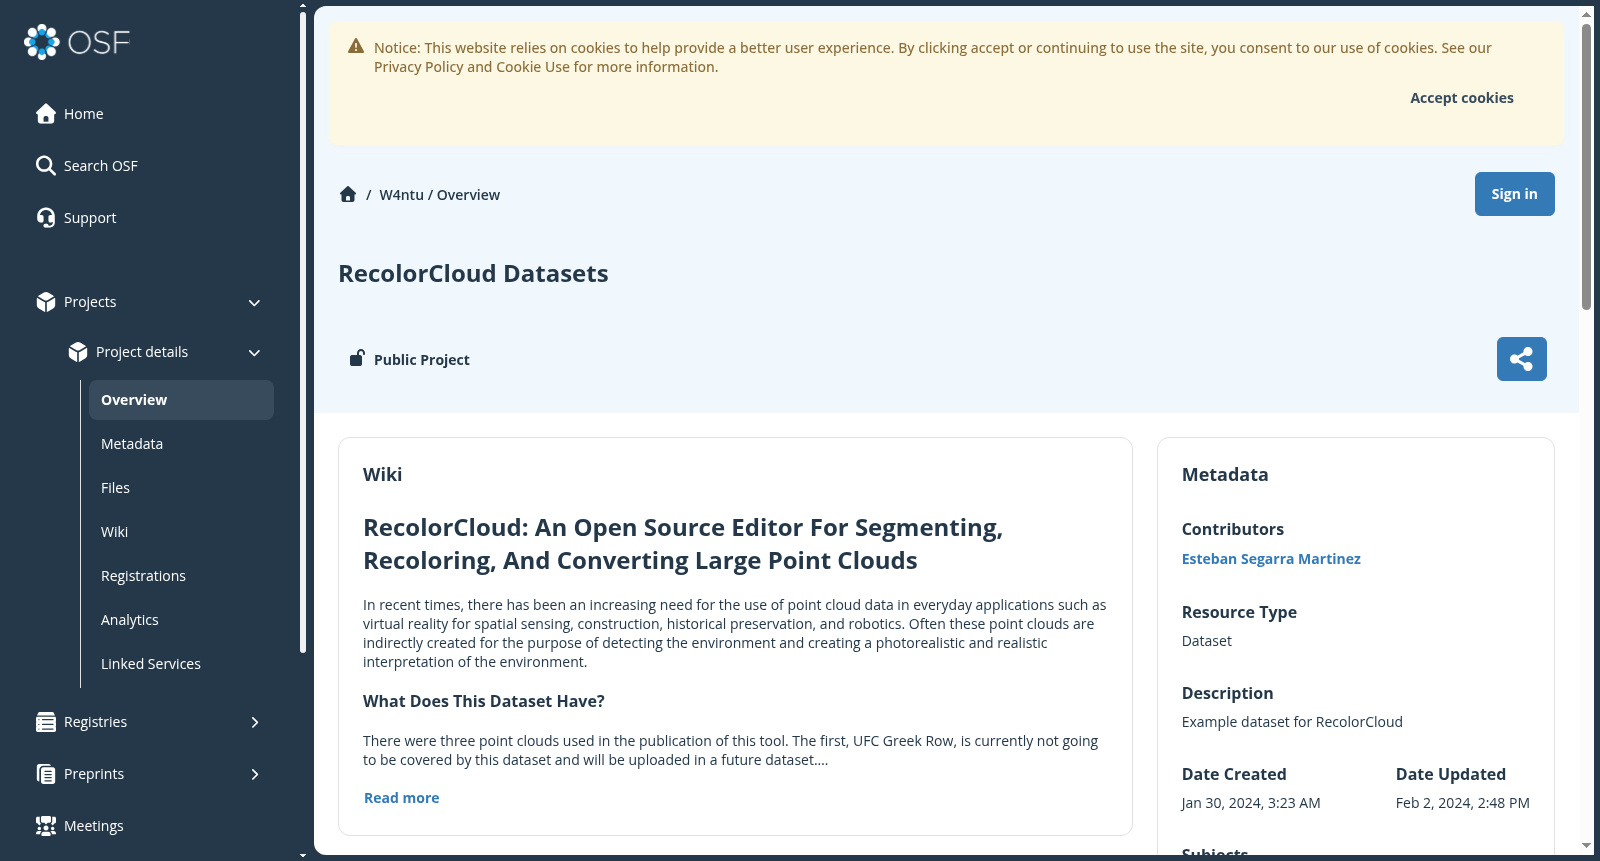
Task: Click the Preprints document icon
Action: [45, 774]
